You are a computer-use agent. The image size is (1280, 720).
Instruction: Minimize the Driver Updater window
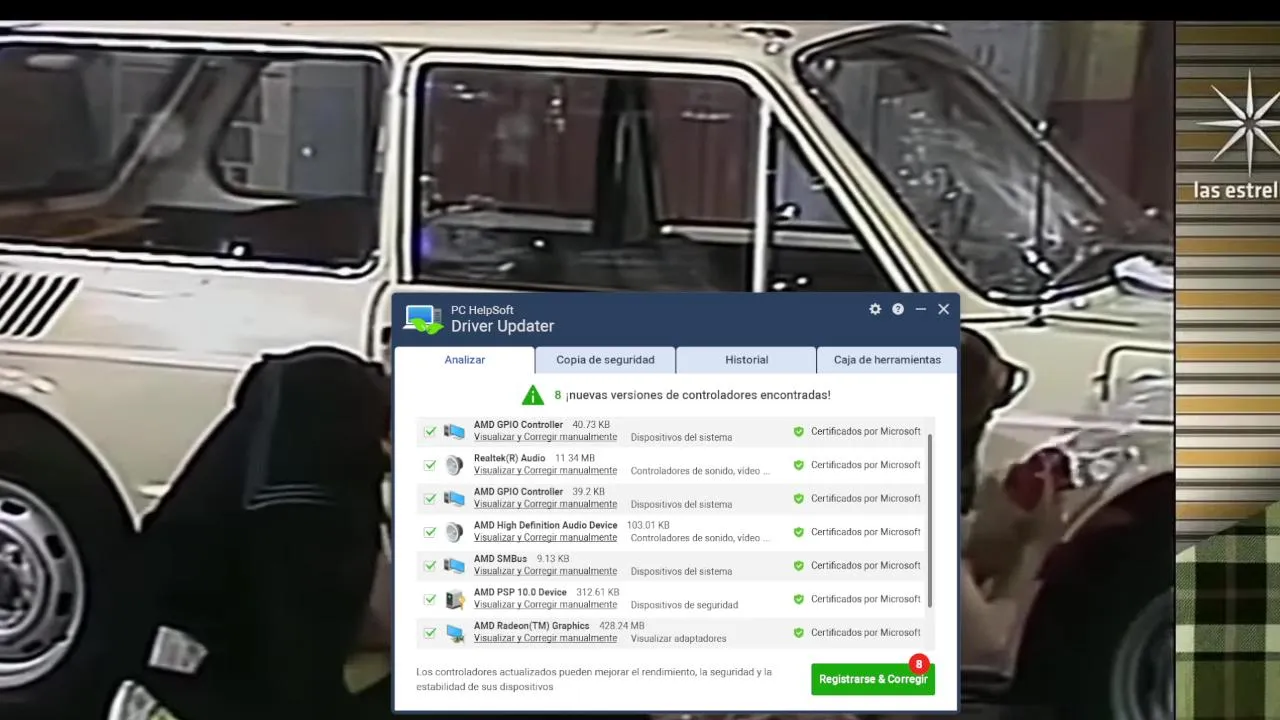coord(920,309)
